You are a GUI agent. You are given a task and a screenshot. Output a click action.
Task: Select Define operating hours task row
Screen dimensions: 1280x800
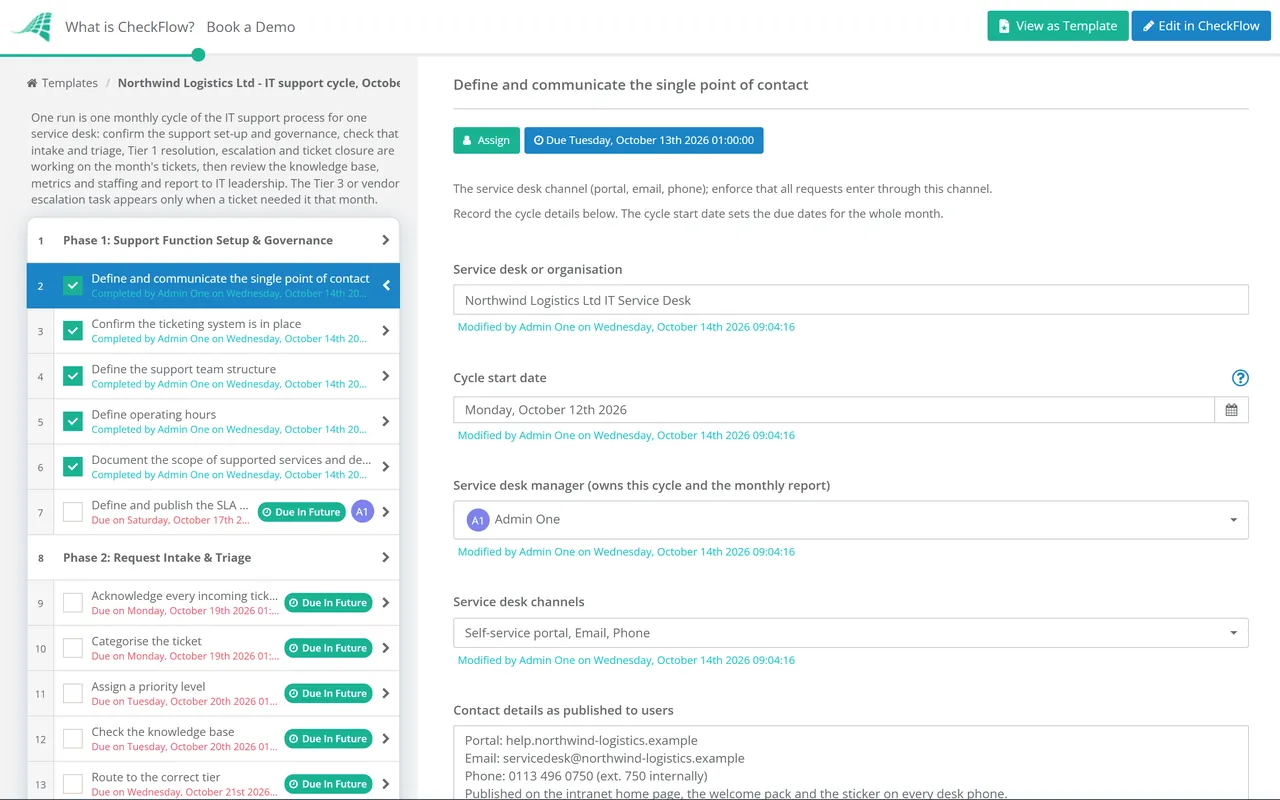click(213, 422)
